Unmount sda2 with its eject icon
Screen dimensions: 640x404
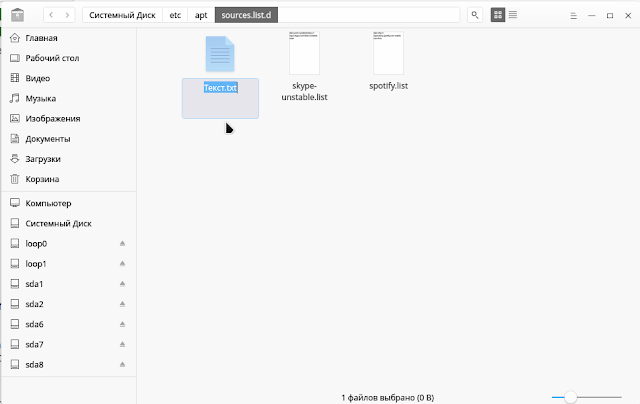(x=122, y=304)
